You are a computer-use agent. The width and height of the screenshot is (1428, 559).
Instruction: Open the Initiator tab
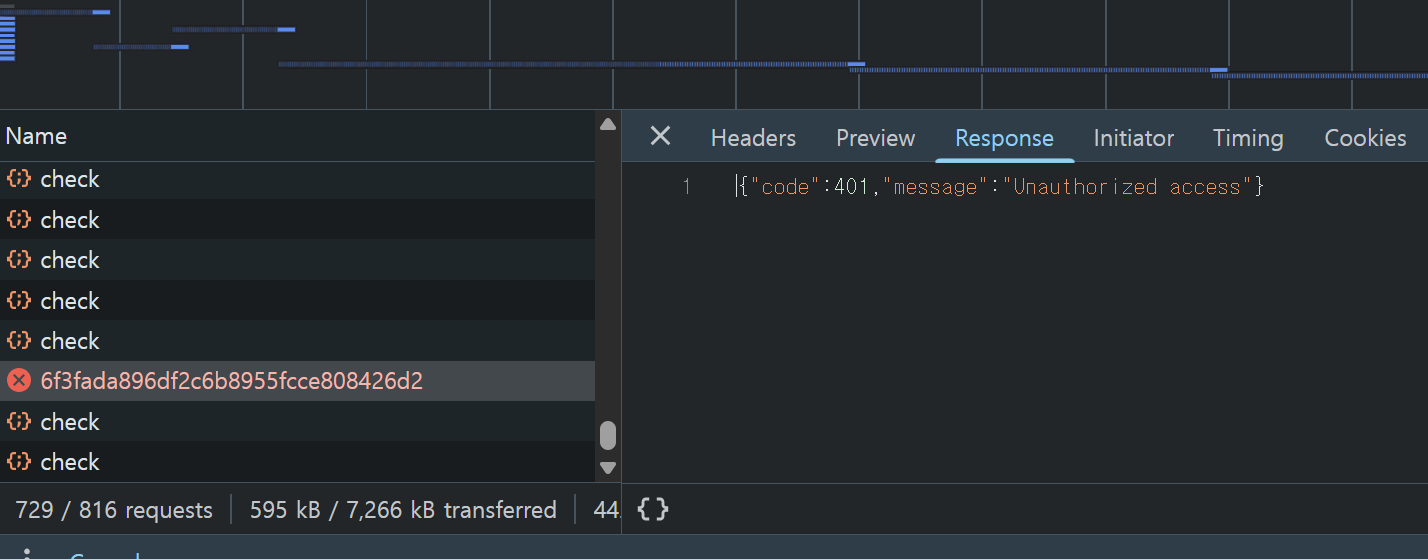point(1133,138)
